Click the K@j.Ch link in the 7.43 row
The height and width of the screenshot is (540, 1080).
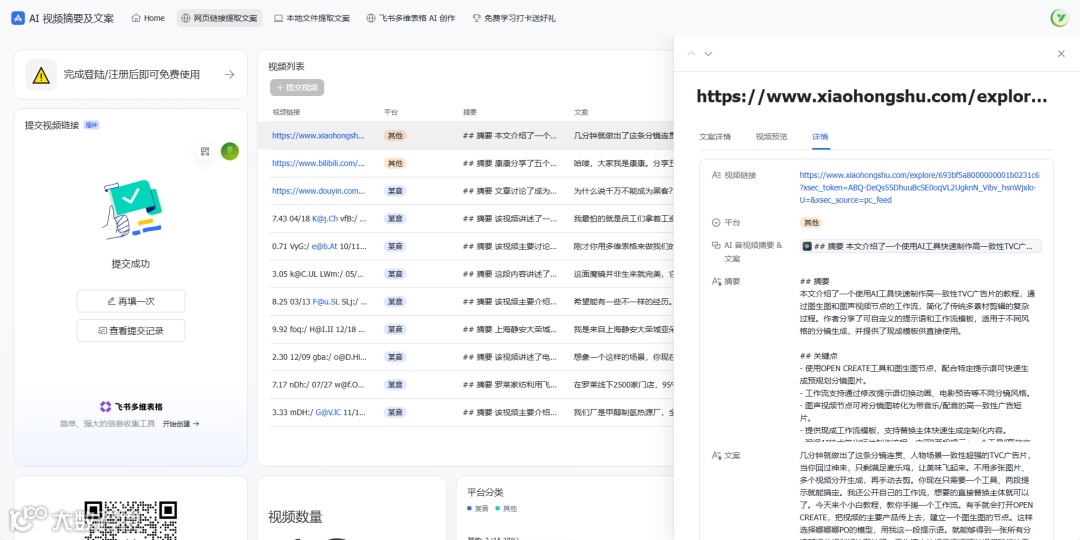tap(325, 218)
